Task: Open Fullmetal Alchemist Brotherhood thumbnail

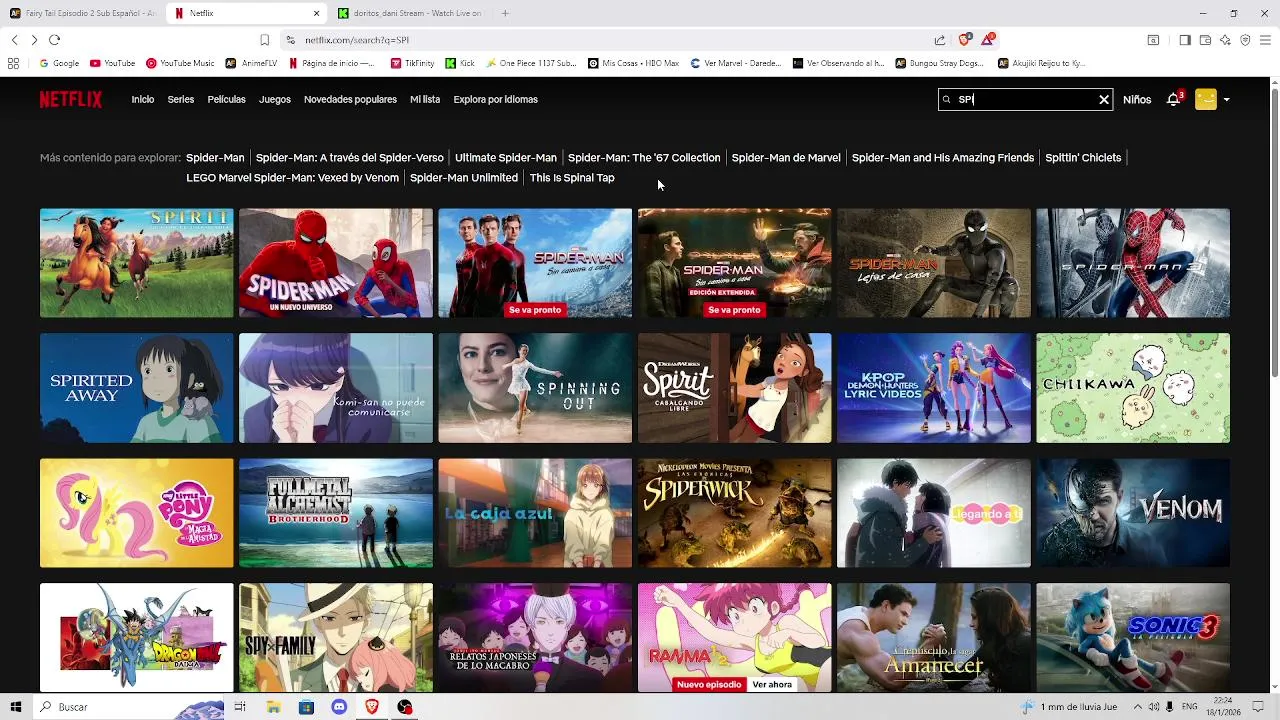Action: pos(336,513)
